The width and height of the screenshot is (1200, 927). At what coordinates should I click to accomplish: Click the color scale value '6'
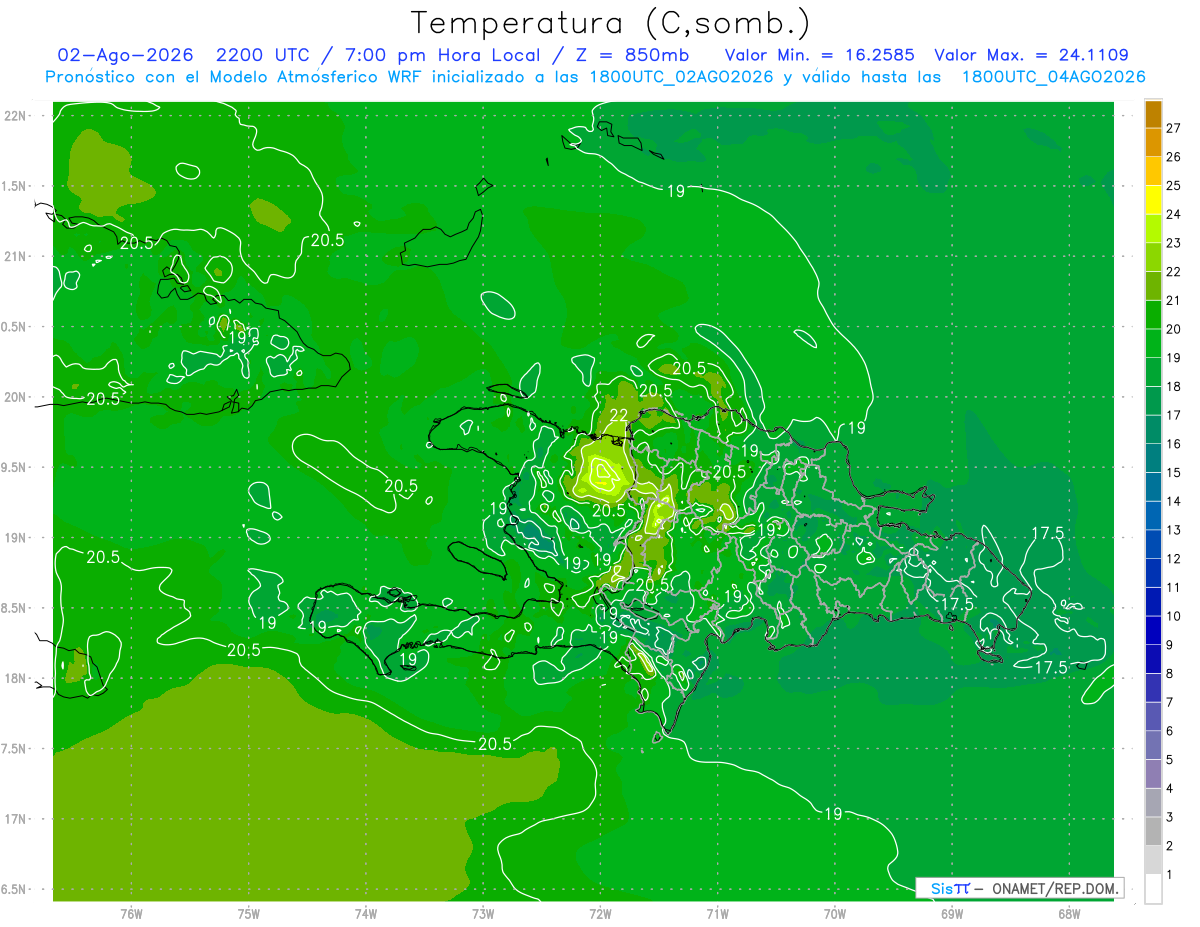pyautogui.click(x=1169, y=732)
